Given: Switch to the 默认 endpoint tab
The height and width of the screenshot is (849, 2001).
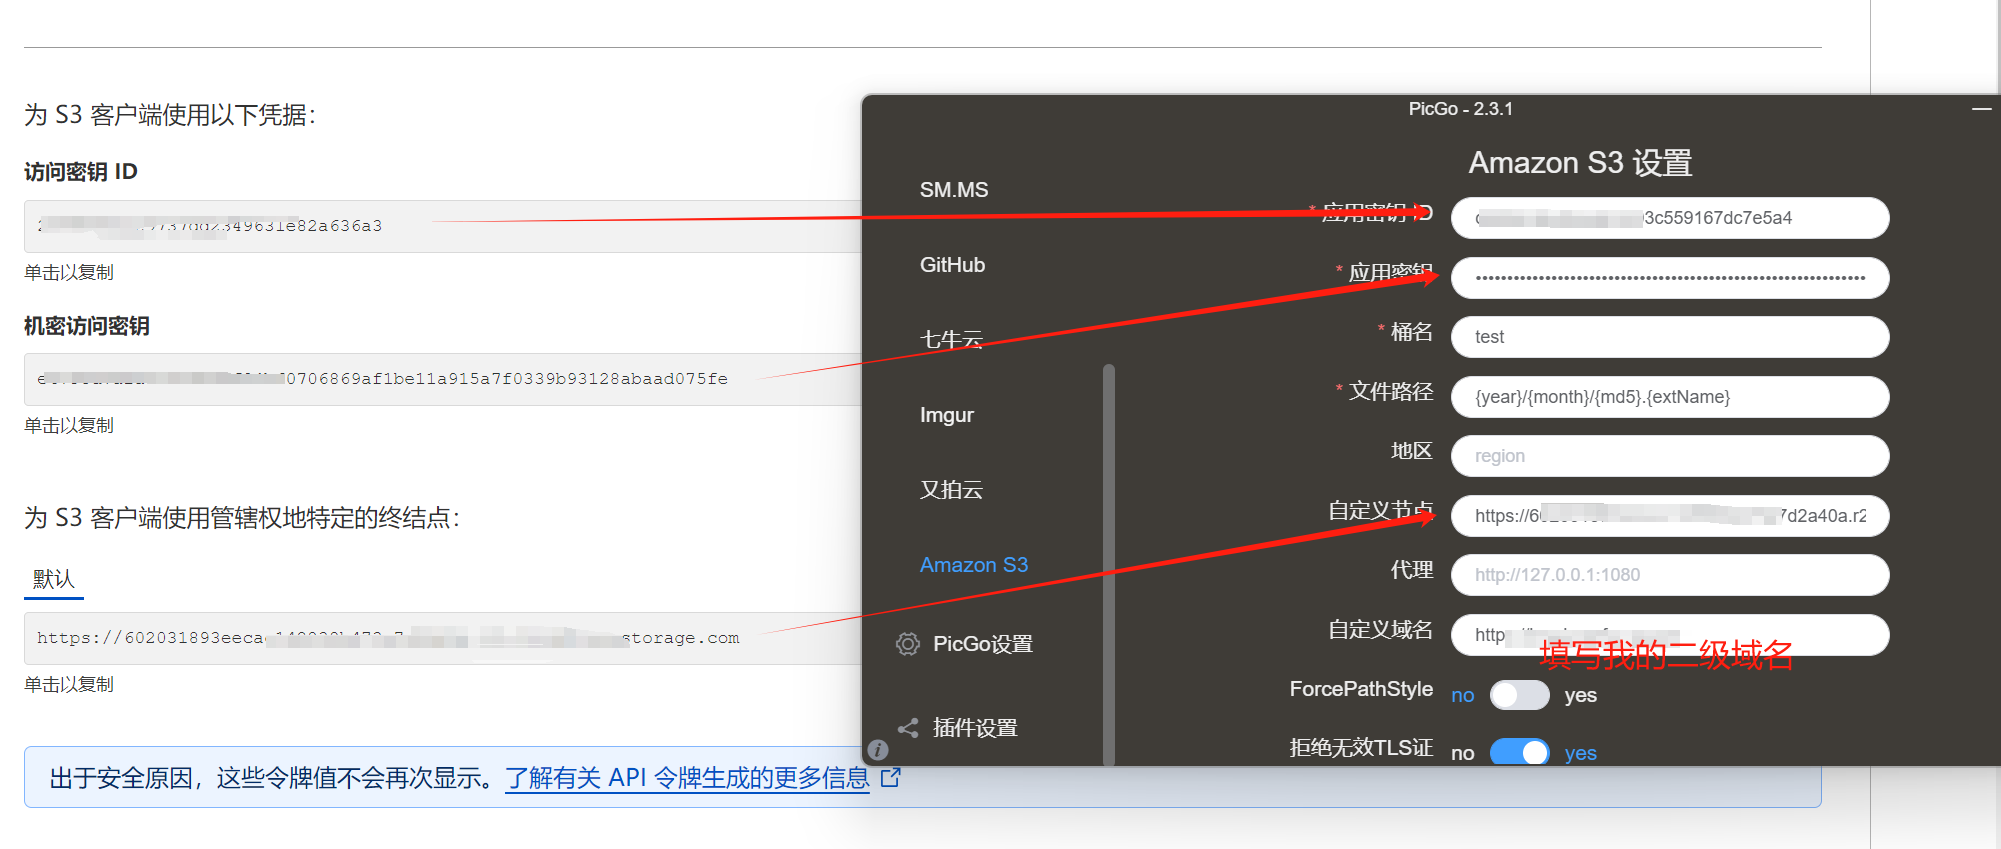Looking at the screenshot, I should click(x=54, y=579).
